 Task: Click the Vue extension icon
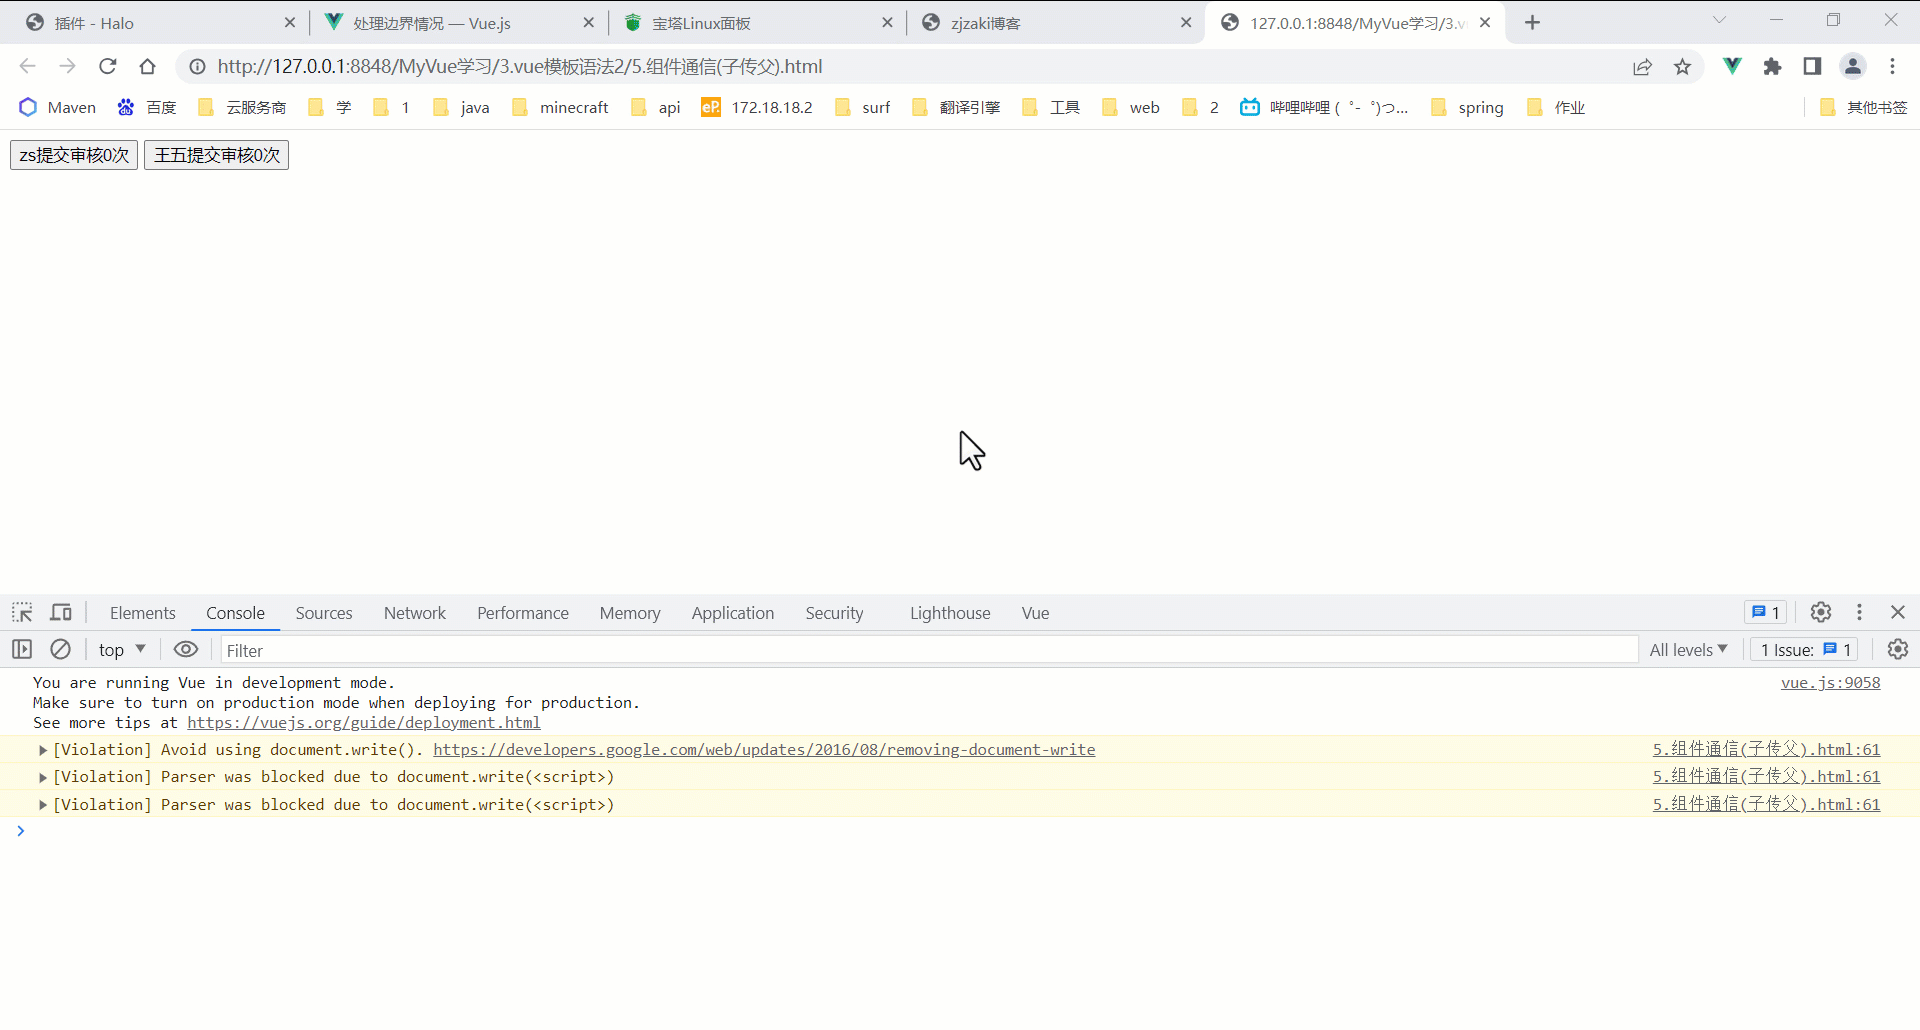(1732, 66)
